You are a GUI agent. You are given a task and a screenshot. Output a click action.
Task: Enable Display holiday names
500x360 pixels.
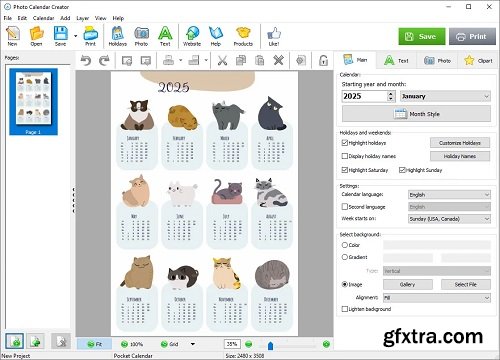[x=345, y=156]
